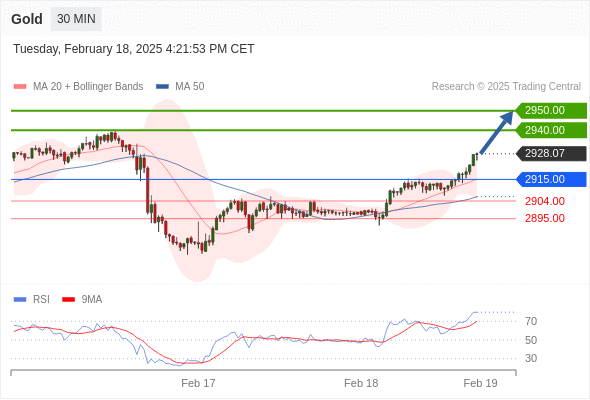Click the 30 MIN timeframe badge
590x400 pixels.
coord(76,19)
